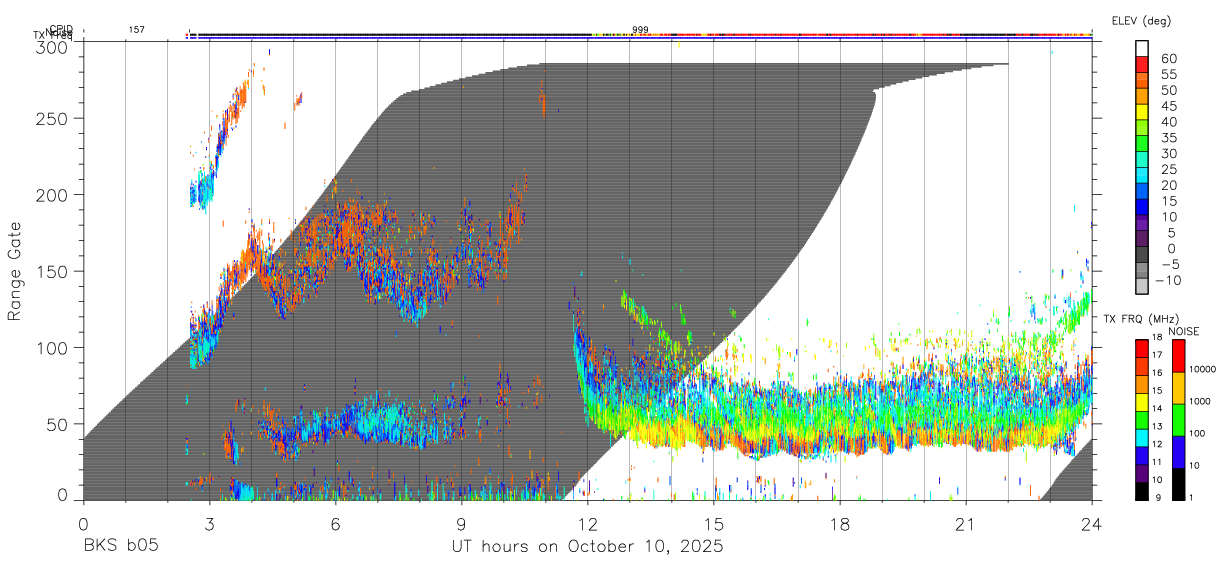Image resolution: width=1228 pixels, height=567 pixels.
Task: Click the y-axis tick label '50'
Action: click(59, 424)
